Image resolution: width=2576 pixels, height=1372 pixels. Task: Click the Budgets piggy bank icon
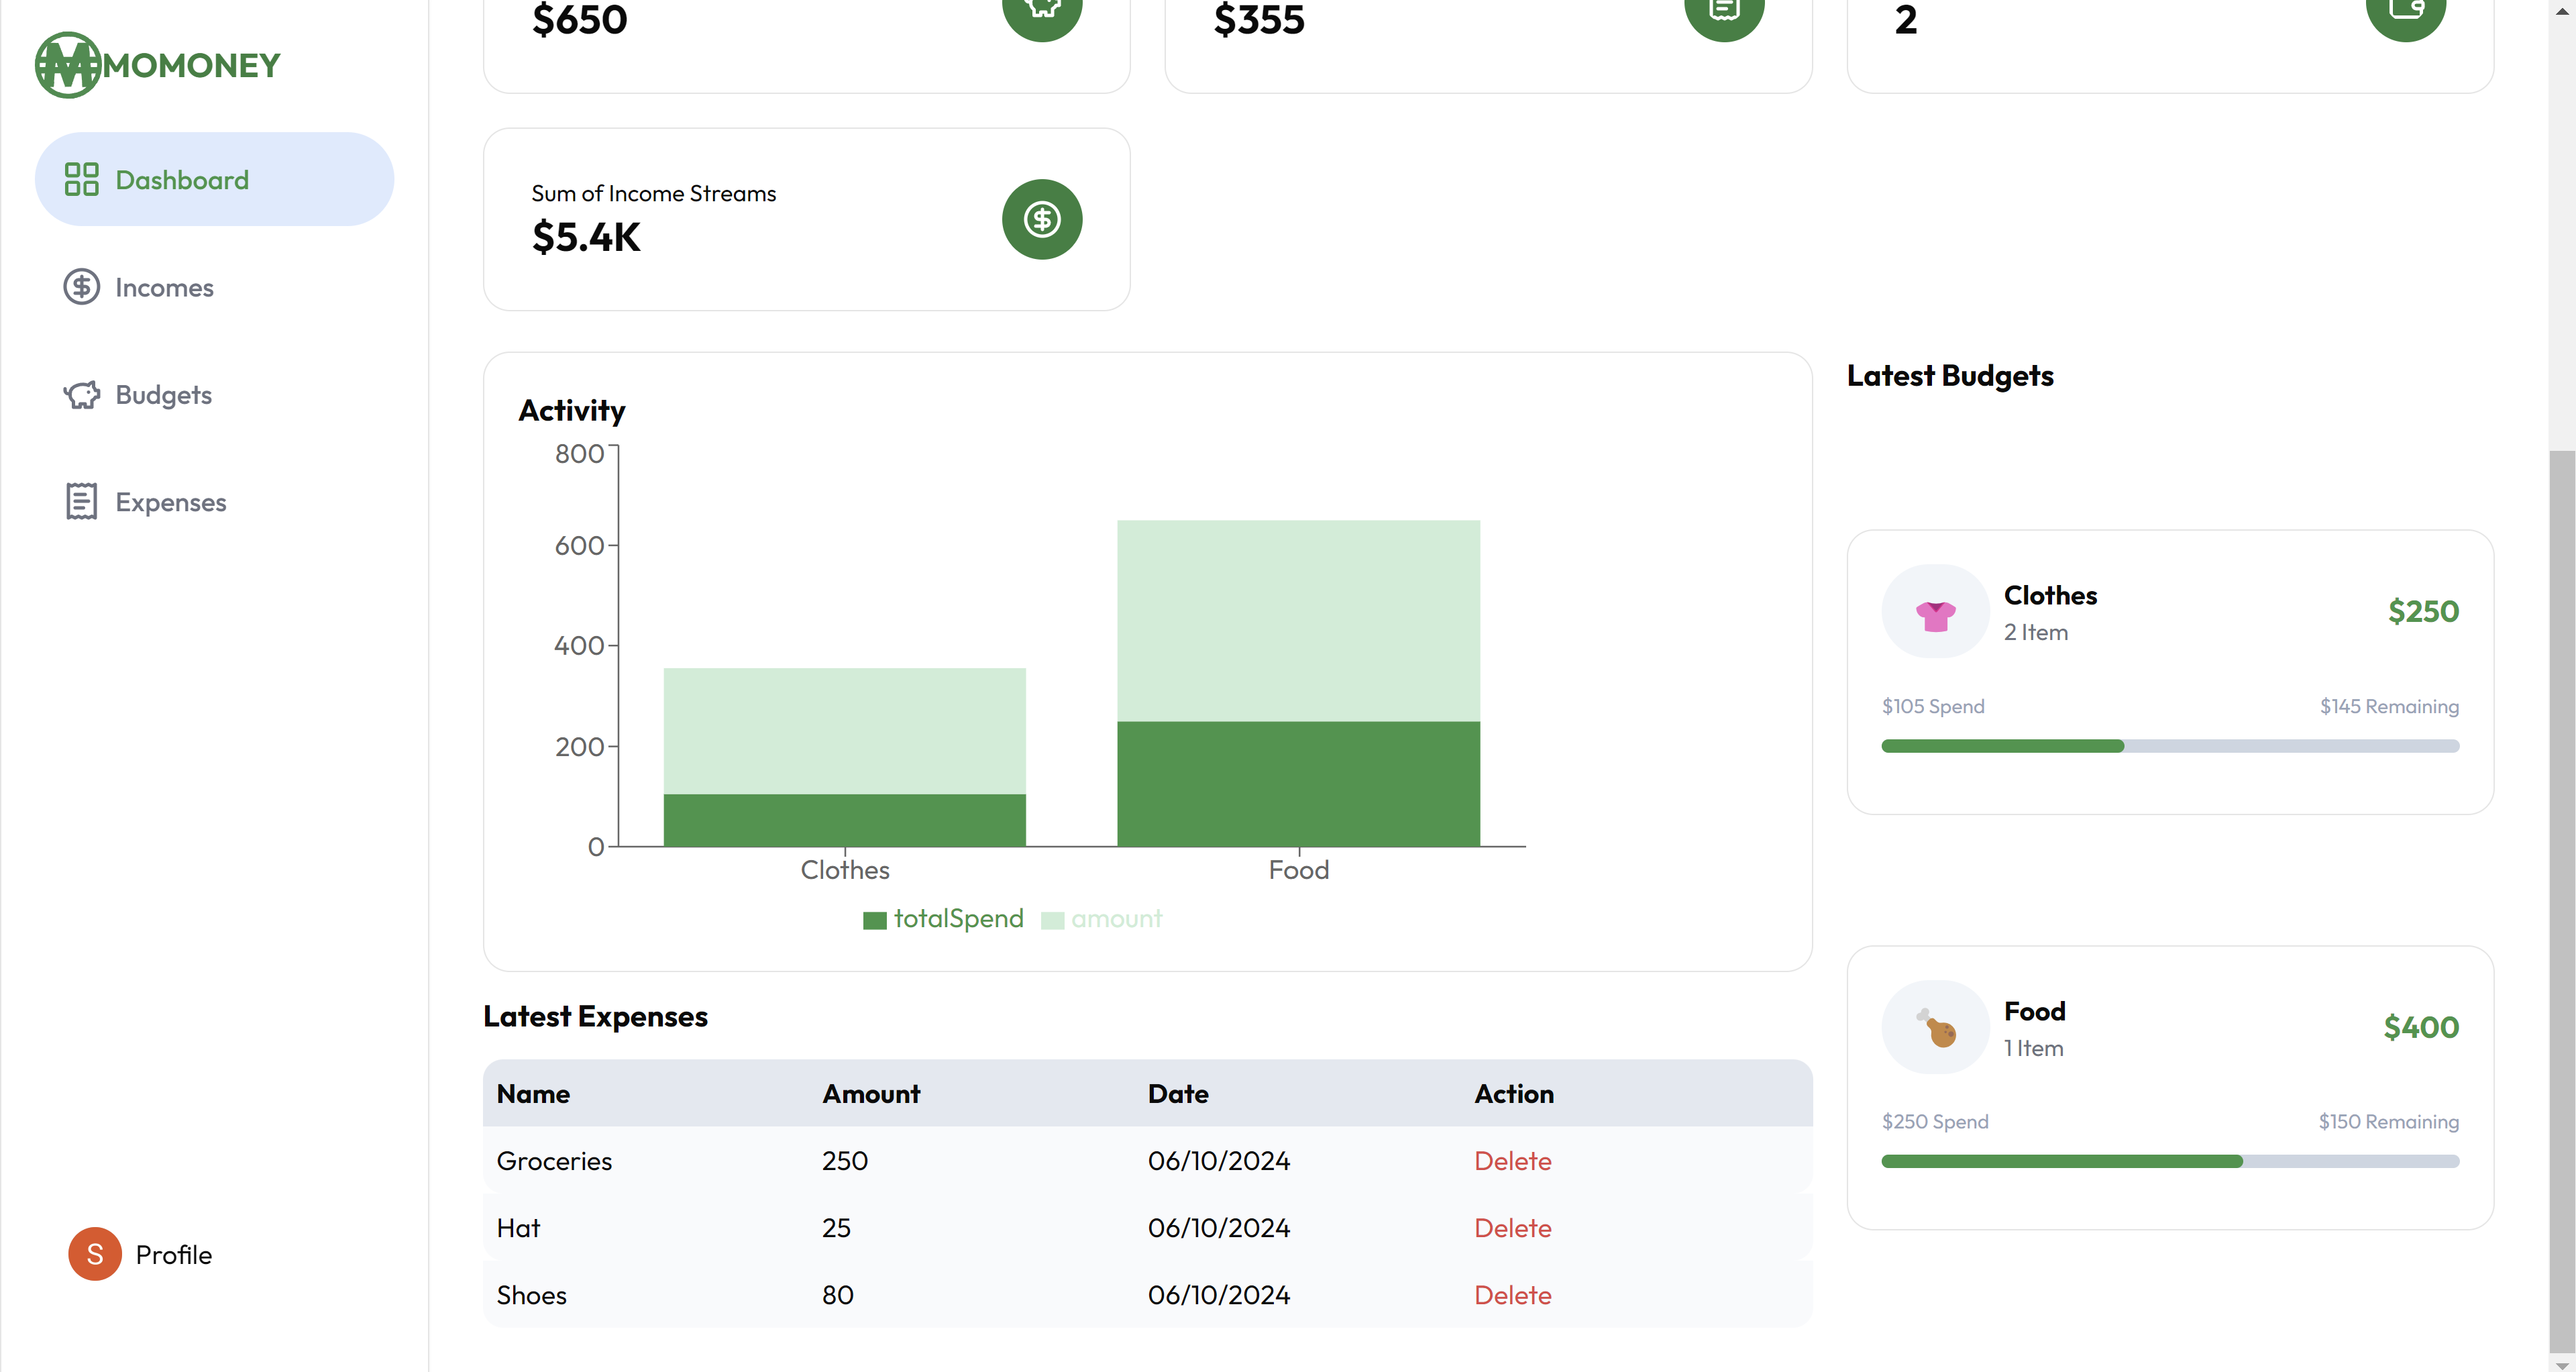click(81, 395)
